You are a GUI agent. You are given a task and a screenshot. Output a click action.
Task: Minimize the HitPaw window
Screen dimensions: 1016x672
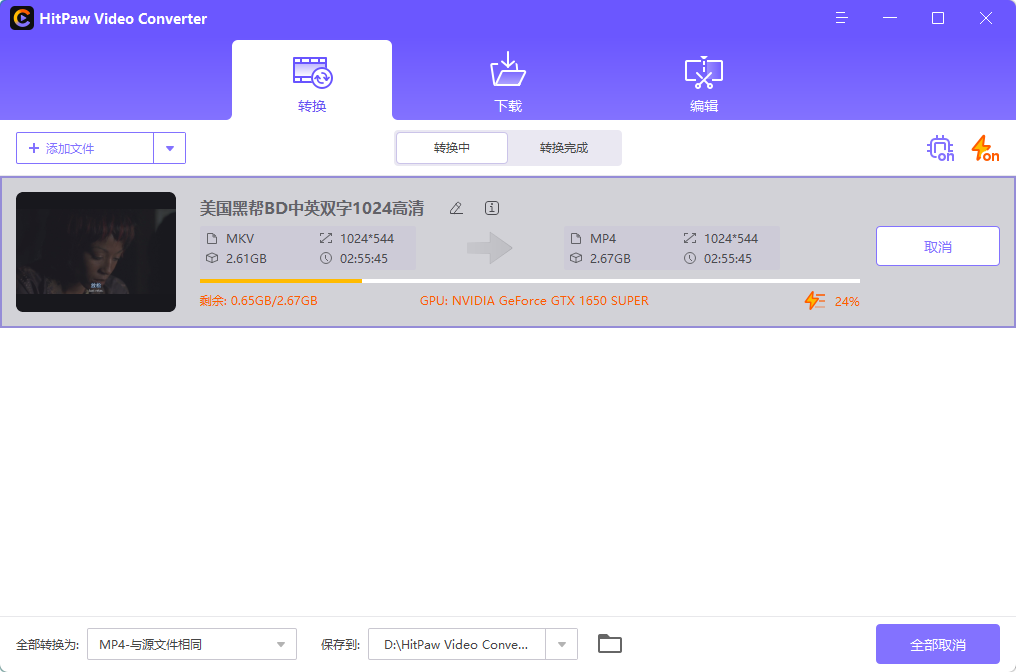(890, 18)
